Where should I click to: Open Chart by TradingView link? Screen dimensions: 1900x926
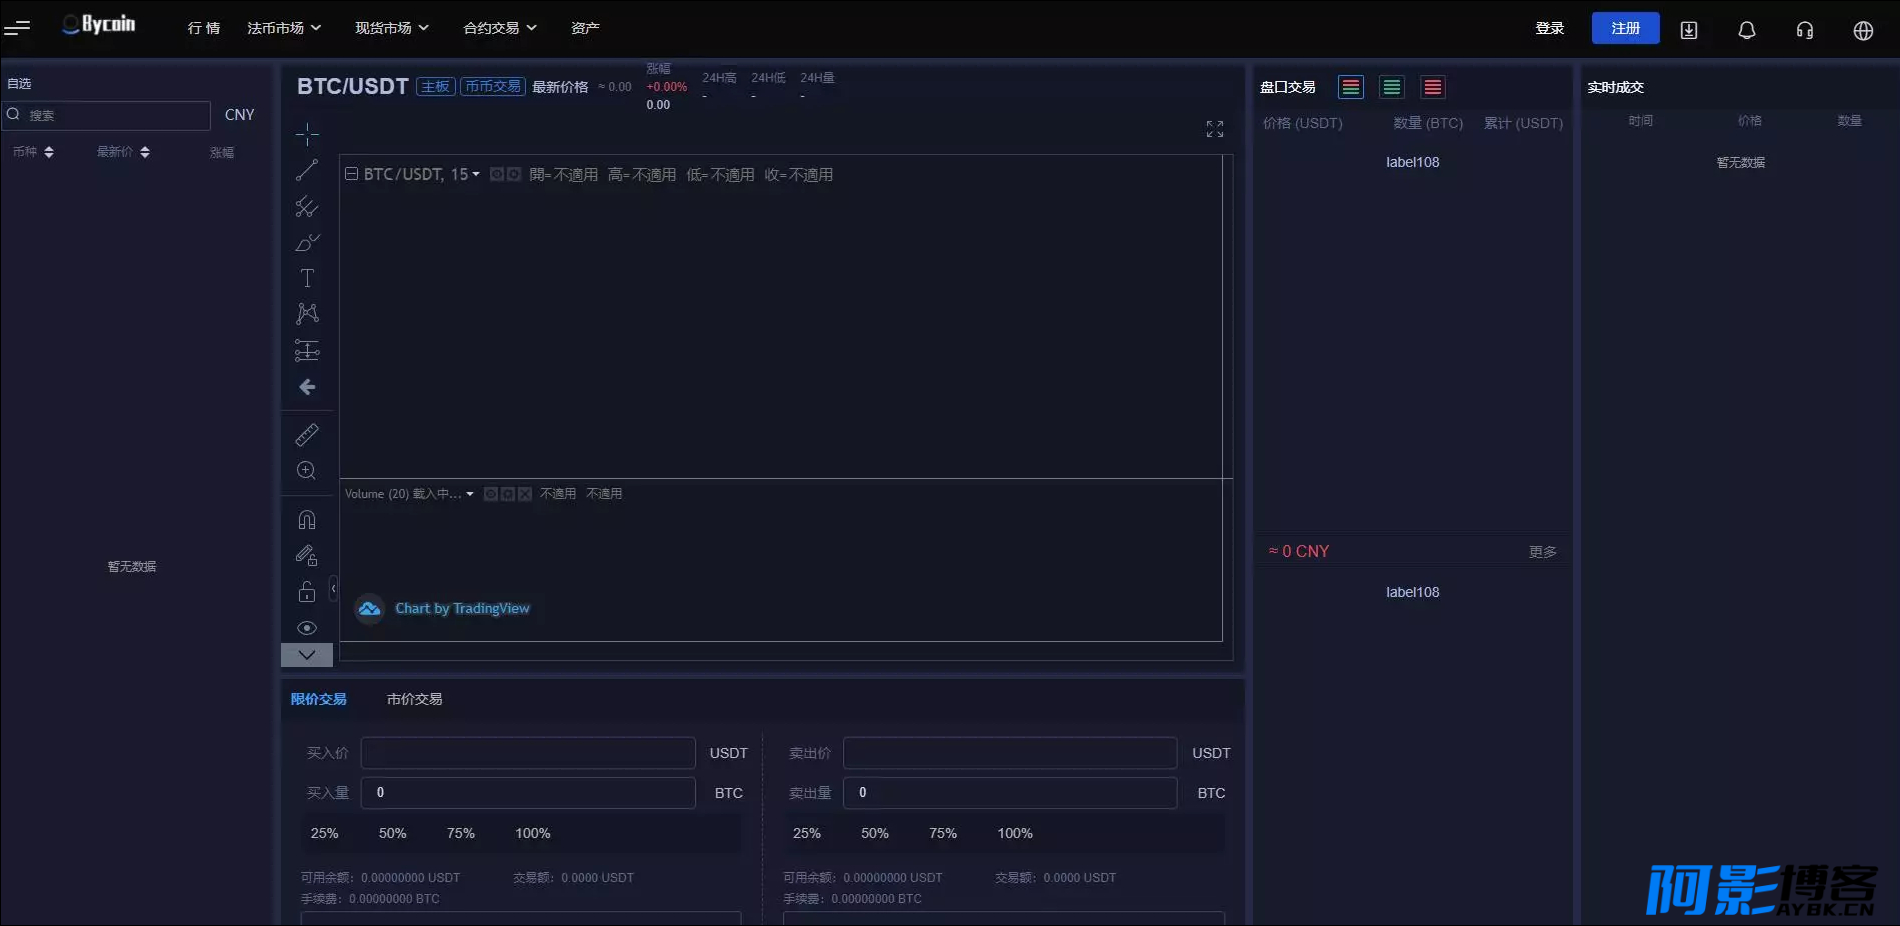[x=462, y=608]
